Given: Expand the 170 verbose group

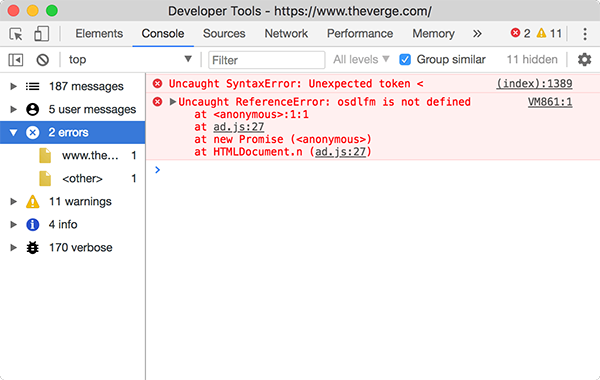Looking at the screenshot, I should (x=13, y=247).
